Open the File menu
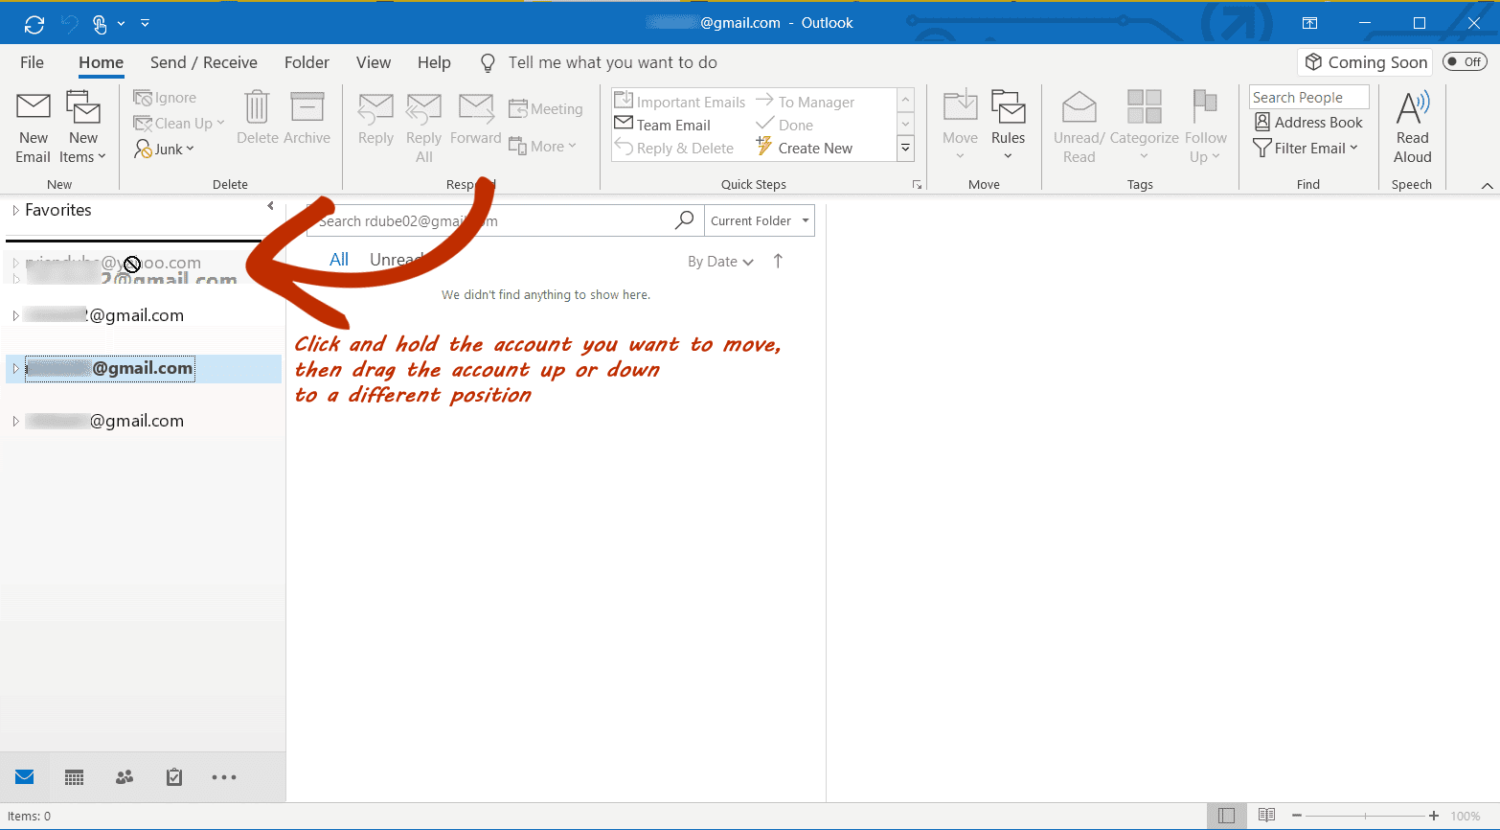 tap(32, 62)
